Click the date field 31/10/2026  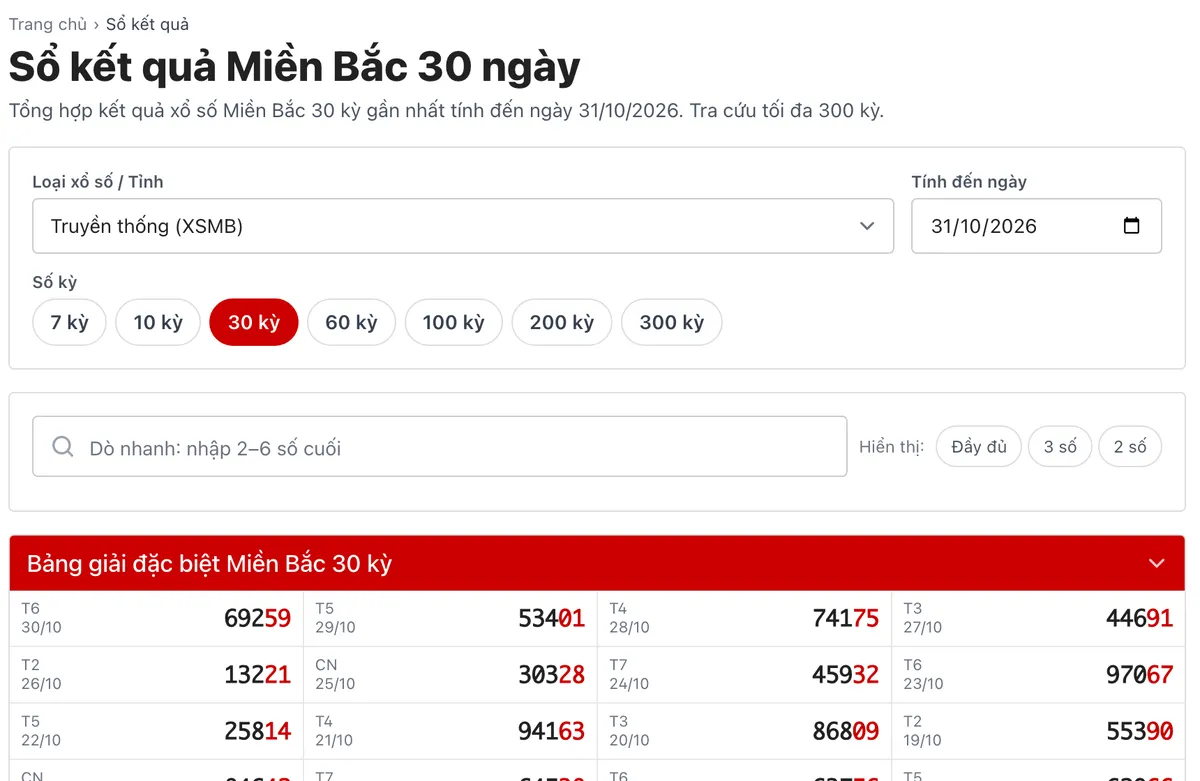tap(1037, 226)
